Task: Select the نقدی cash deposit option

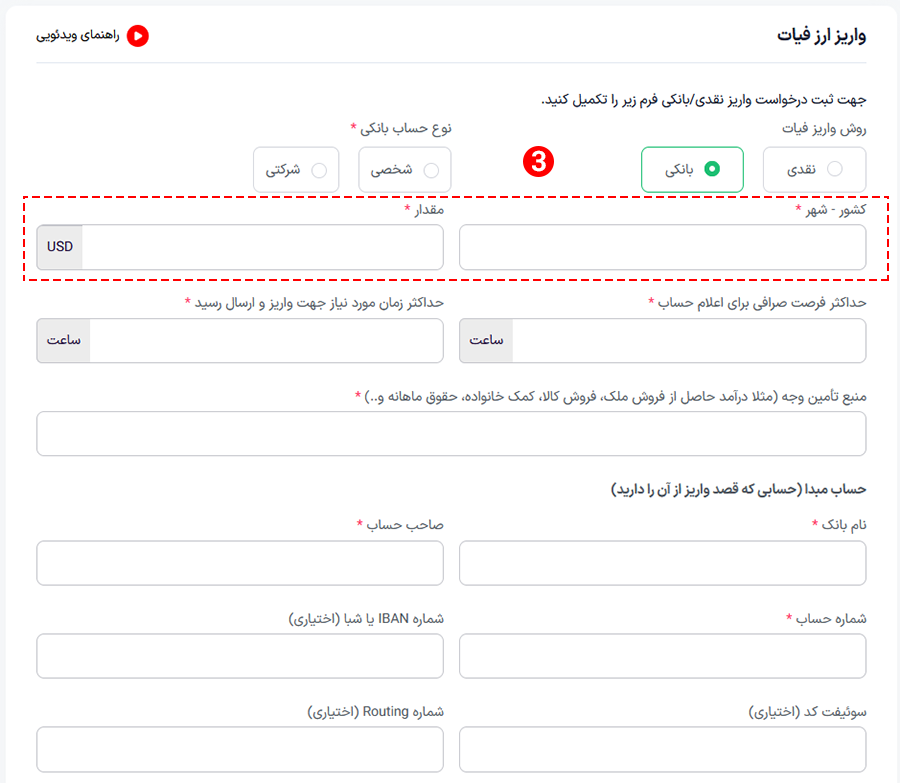Action: coord(814,169)
